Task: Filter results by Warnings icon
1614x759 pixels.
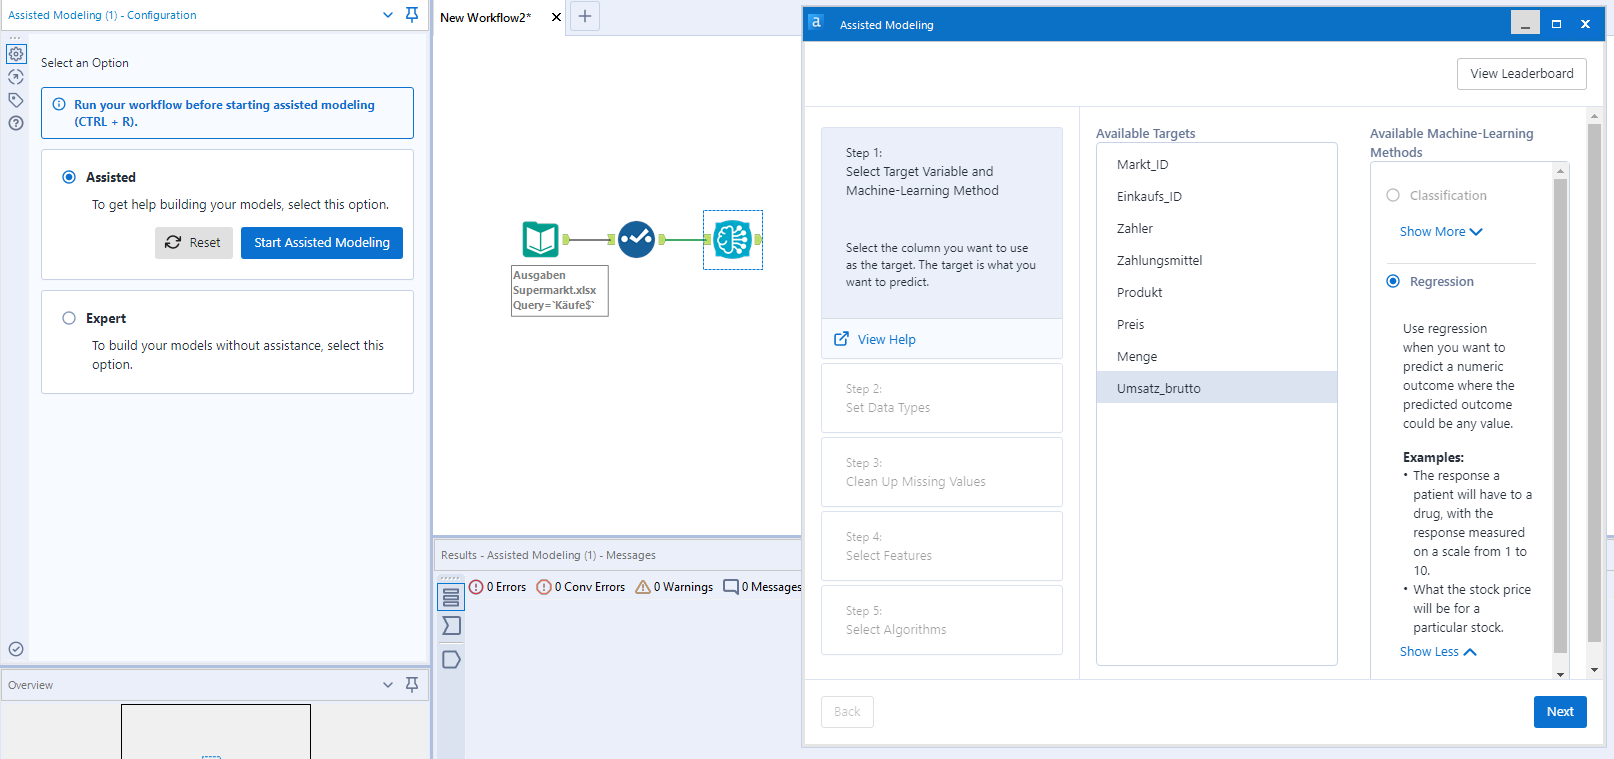Action: click(x=643, y=587)
